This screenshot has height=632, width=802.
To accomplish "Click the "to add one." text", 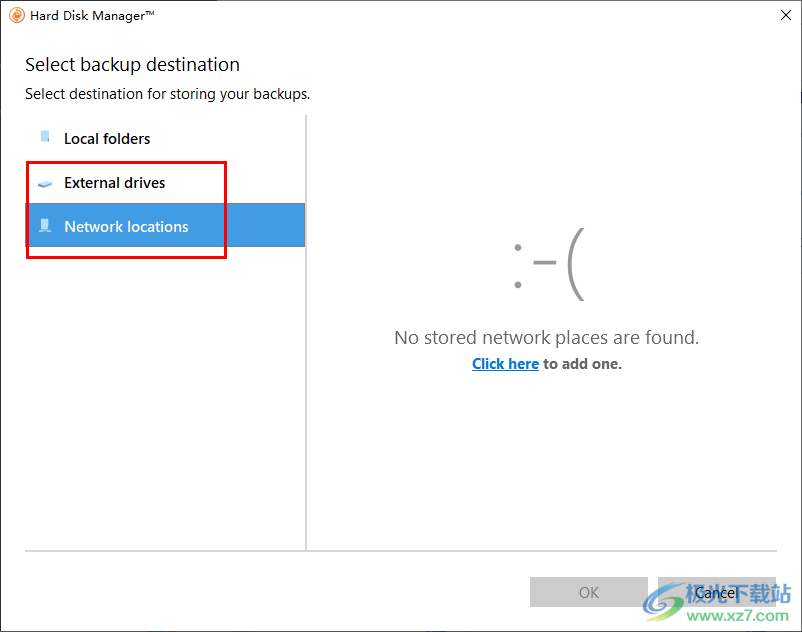I will [x=582, y=364].
